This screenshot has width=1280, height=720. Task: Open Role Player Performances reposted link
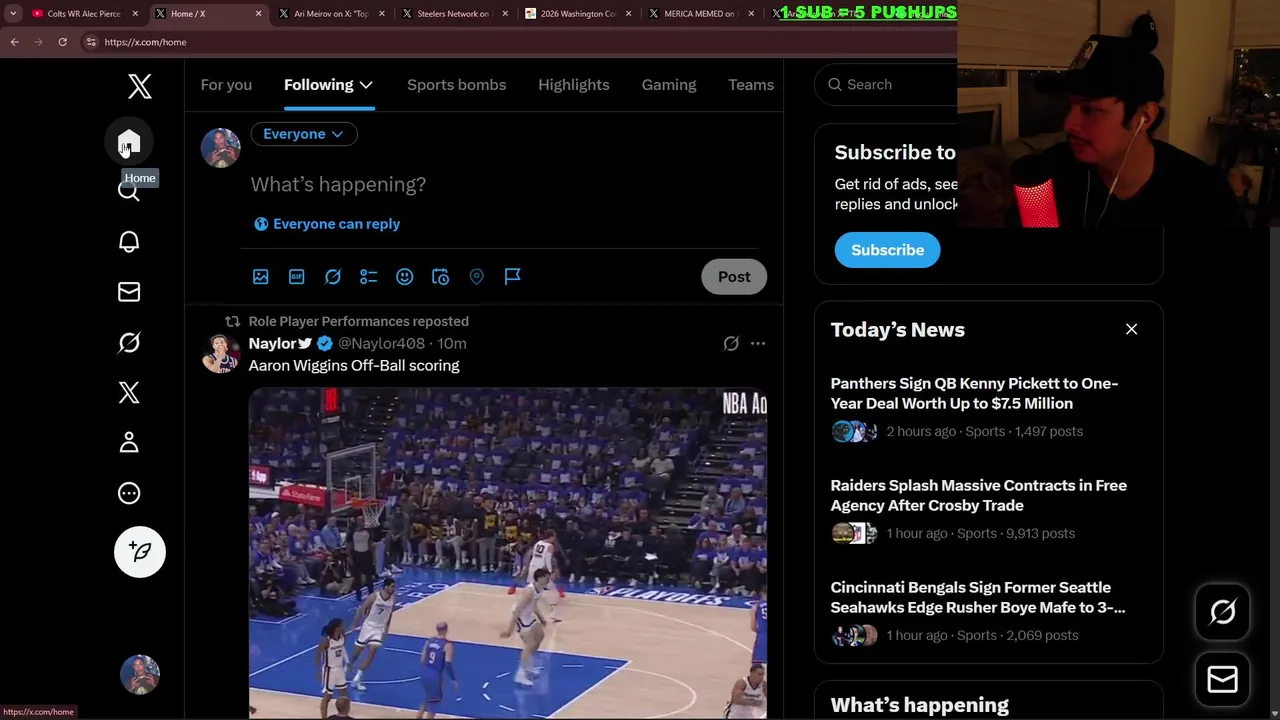359,321
